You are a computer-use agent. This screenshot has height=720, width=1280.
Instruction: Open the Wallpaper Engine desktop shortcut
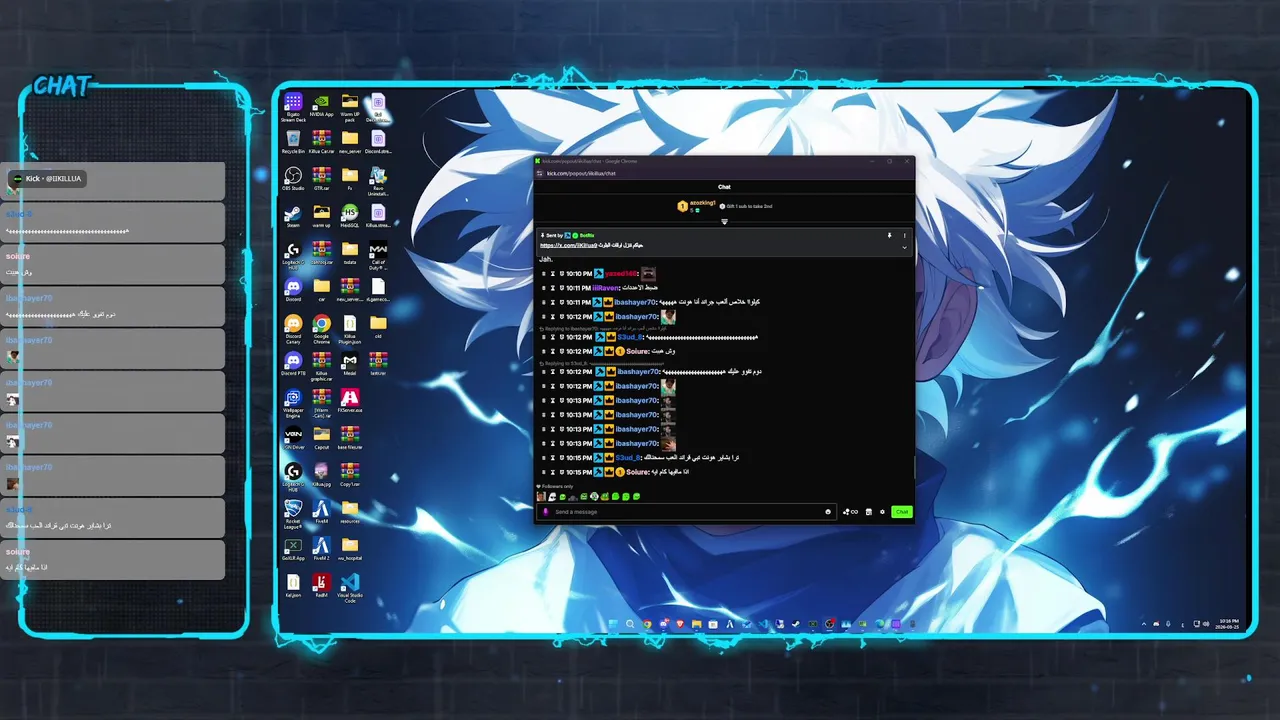293,403
